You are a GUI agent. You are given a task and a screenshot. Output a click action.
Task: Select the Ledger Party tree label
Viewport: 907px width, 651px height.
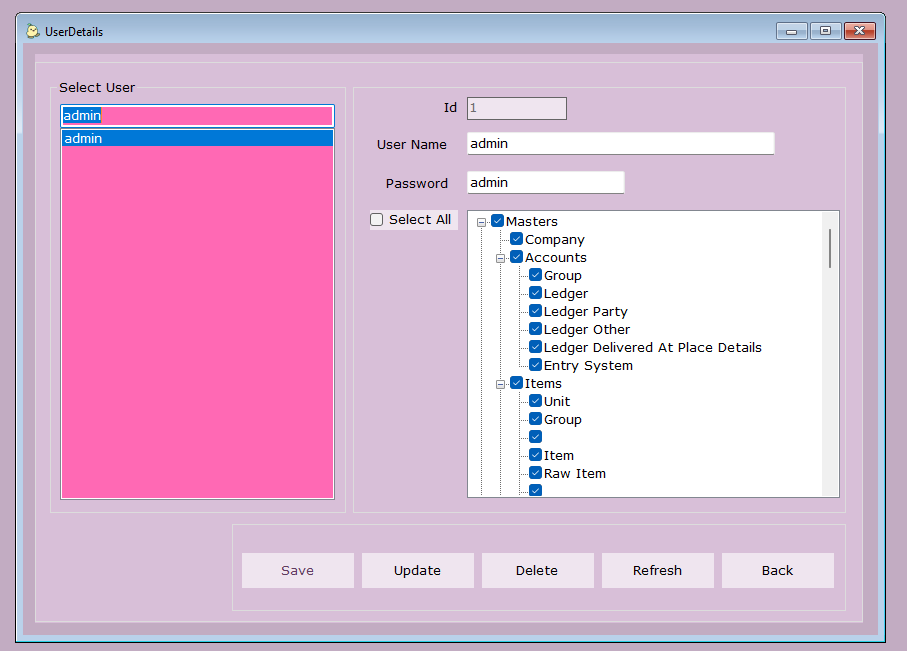[585, 311]
